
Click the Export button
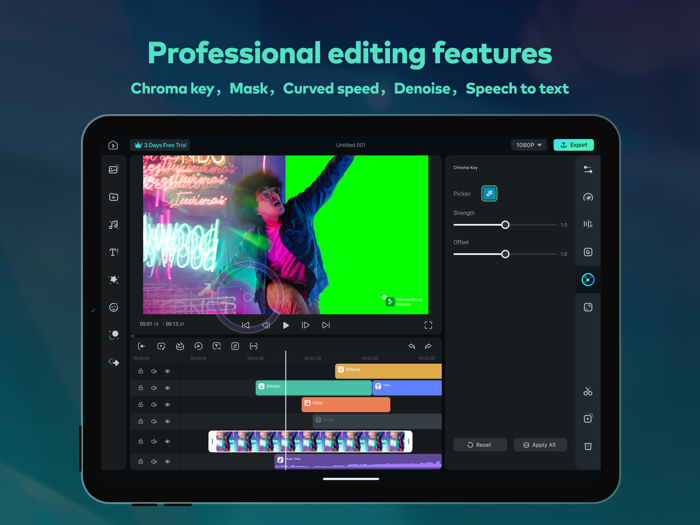[x=574, y=145]
